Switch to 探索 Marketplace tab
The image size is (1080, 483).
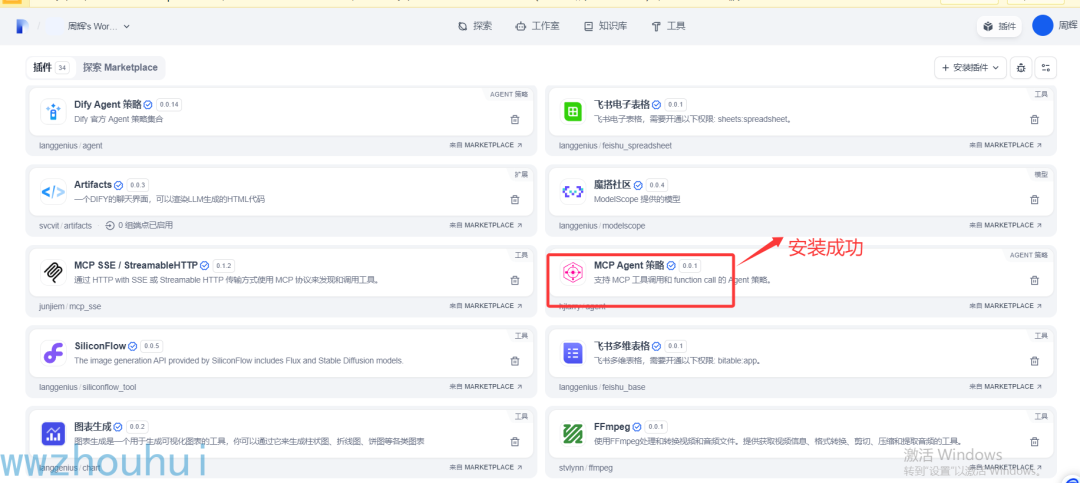tap(120, 68)
